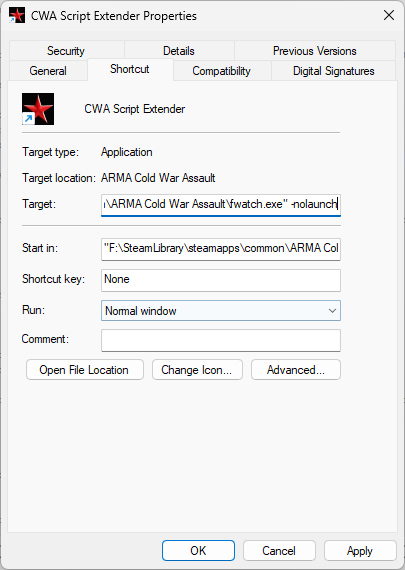This screenshot has height=570, width=405.
Task: Click the red star shortcut icon
Action: [38, 109]
